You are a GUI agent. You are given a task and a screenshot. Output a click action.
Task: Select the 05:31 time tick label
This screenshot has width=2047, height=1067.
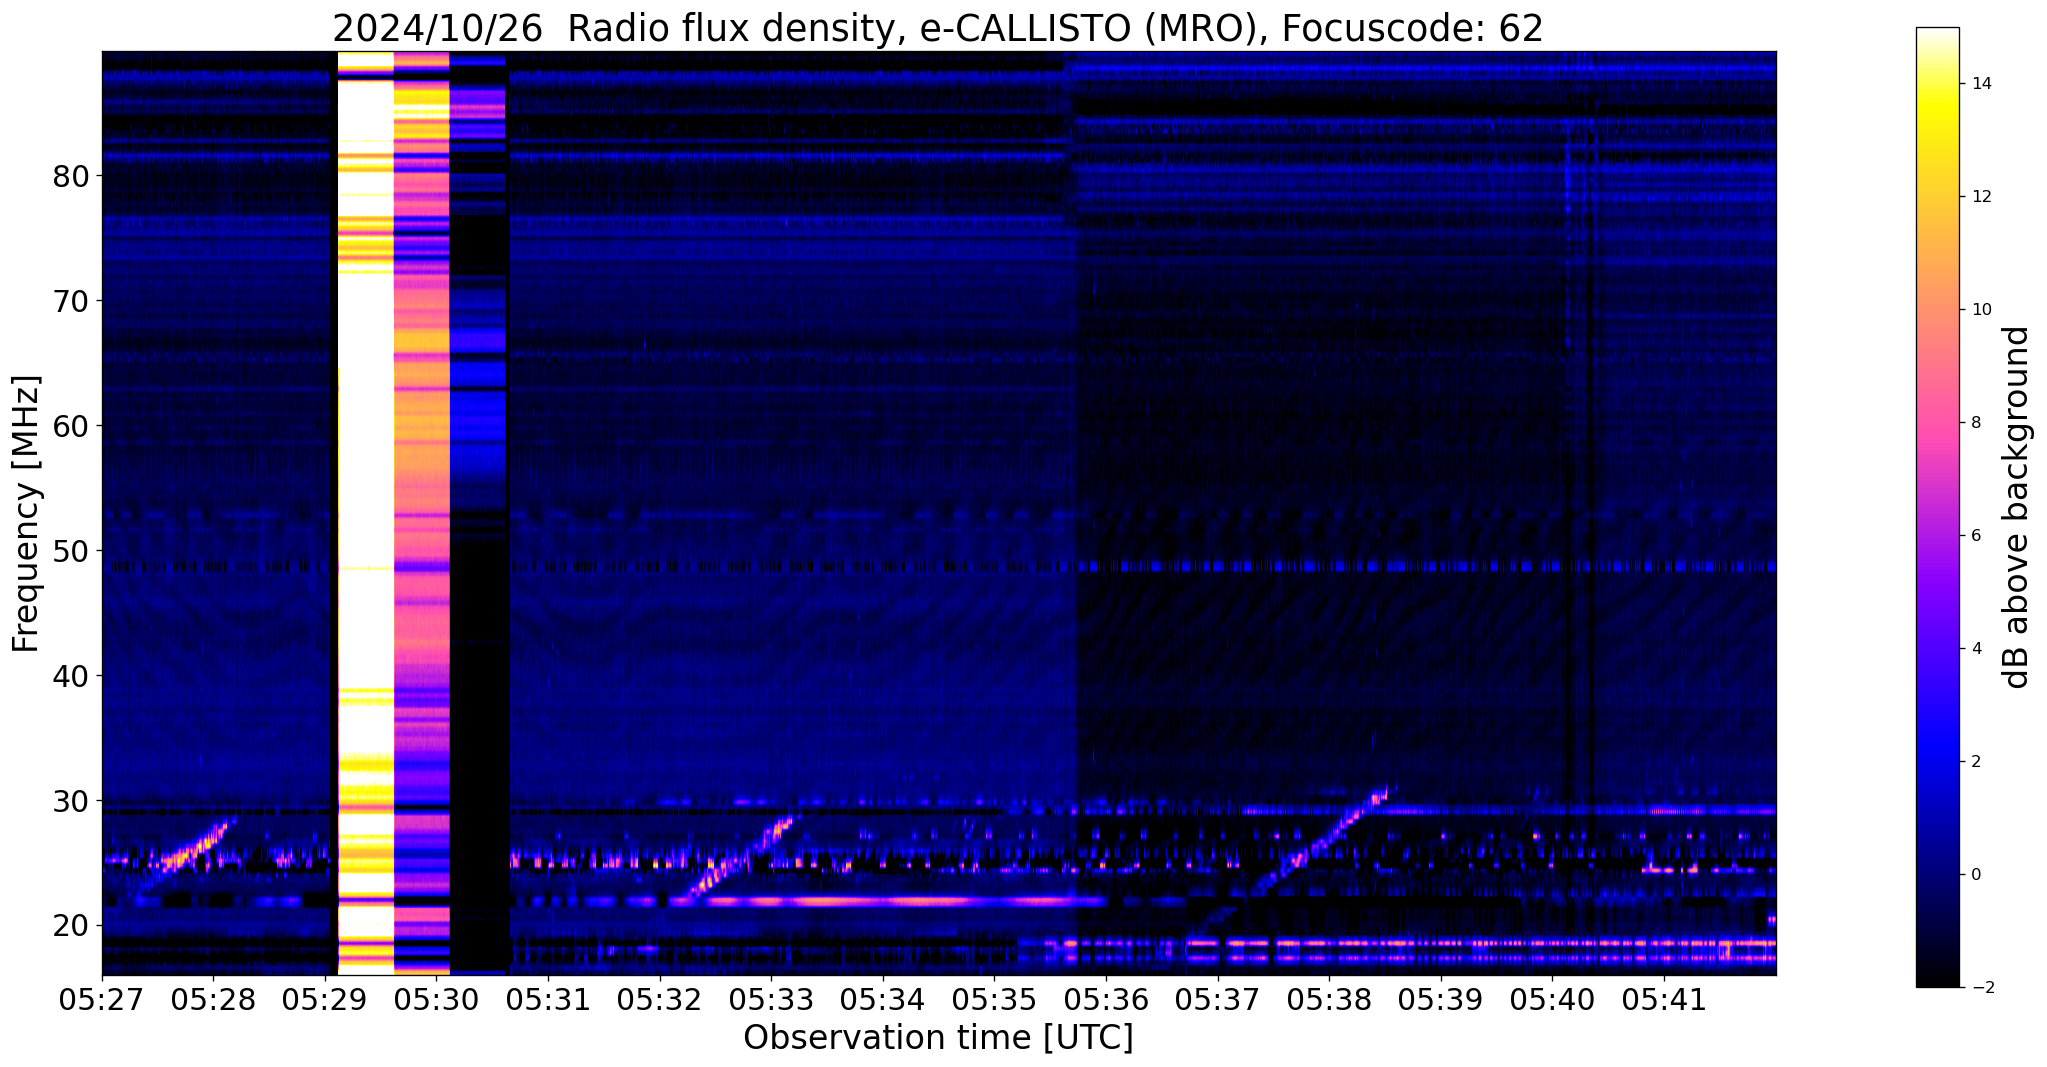(x=548, y=999)
